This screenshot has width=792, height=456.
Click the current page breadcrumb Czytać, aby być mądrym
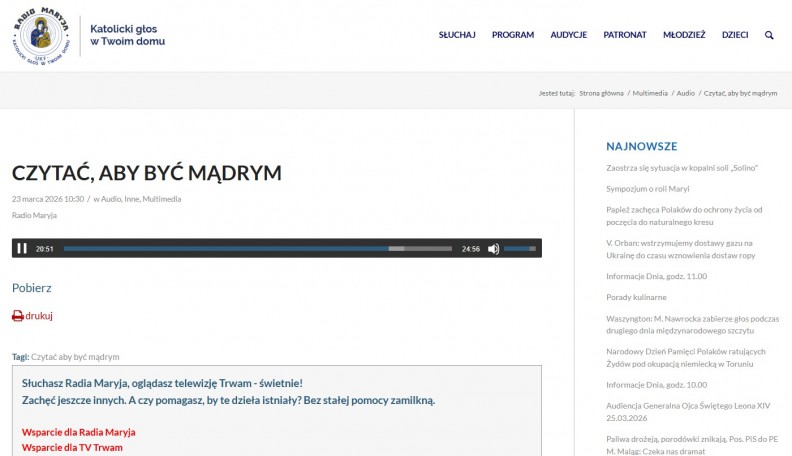(740, 93)
